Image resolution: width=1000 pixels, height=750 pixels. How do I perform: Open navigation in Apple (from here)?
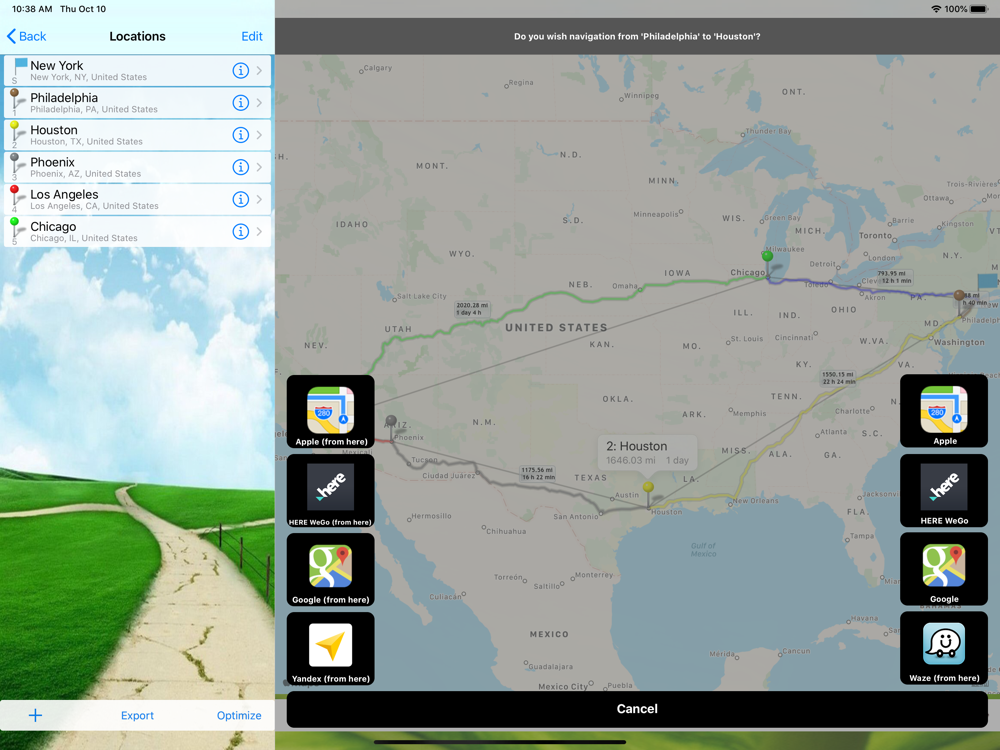[330, 412]
